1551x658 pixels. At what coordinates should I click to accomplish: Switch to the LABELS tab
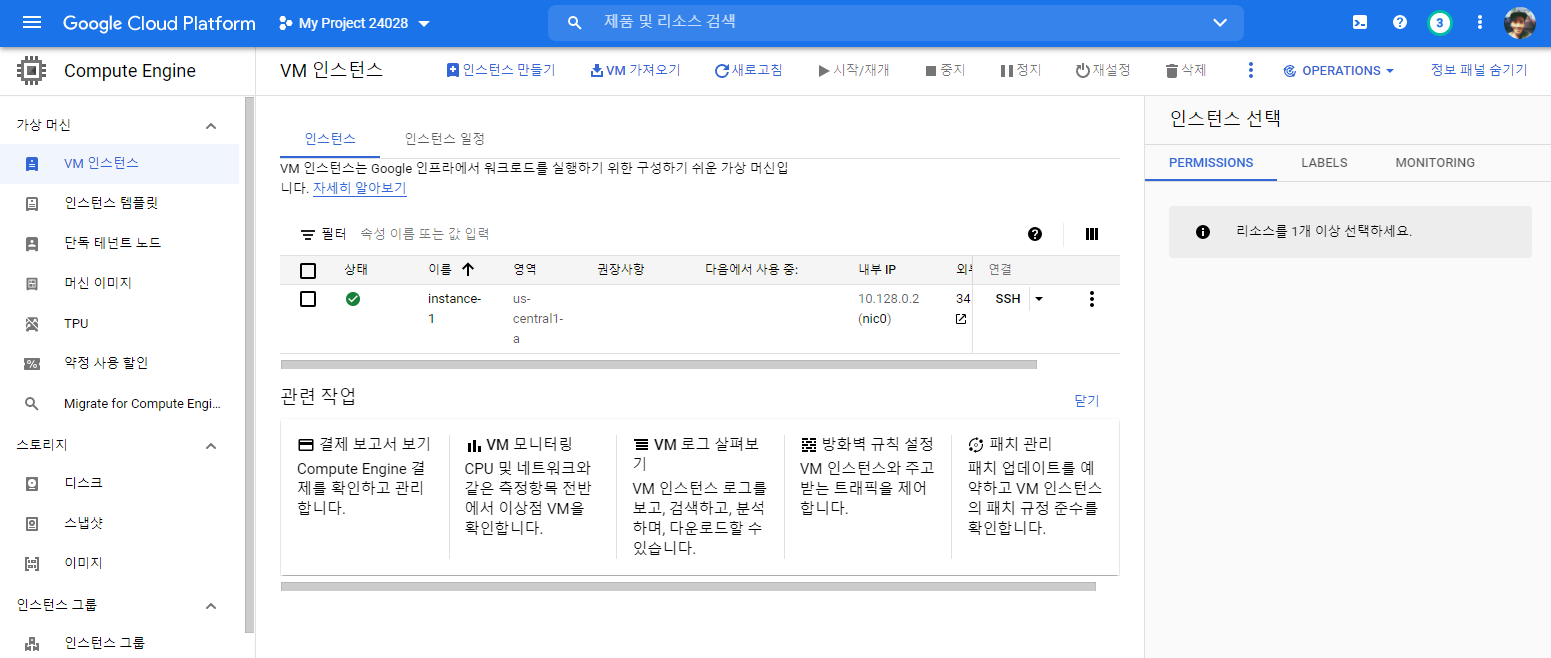pos(1324,163)
